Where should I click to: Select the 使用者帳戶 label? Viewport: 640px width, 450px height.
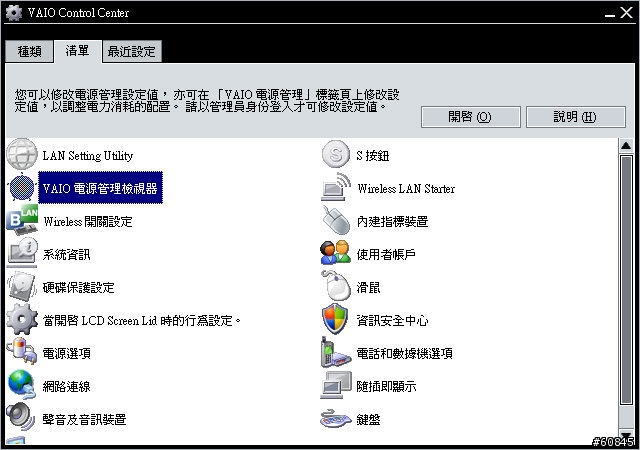(x=386, y=254)
